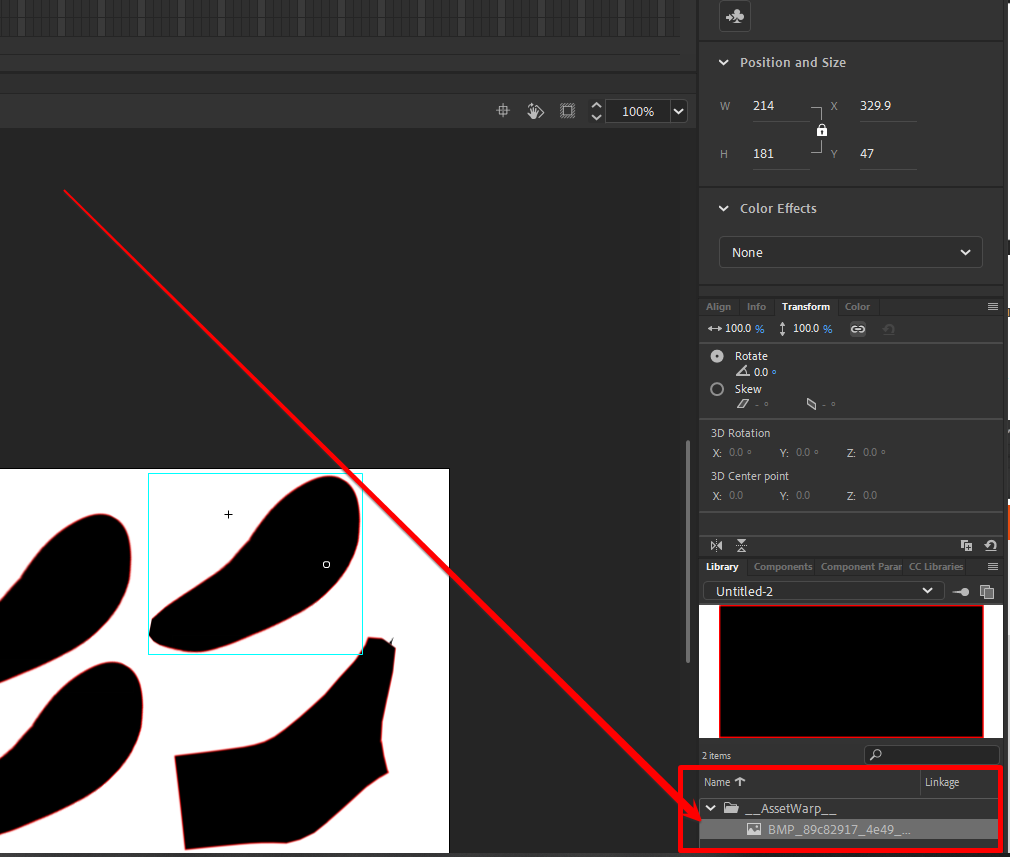Toggle the W and H lock in Position and Size

click(x=821, y=129)
